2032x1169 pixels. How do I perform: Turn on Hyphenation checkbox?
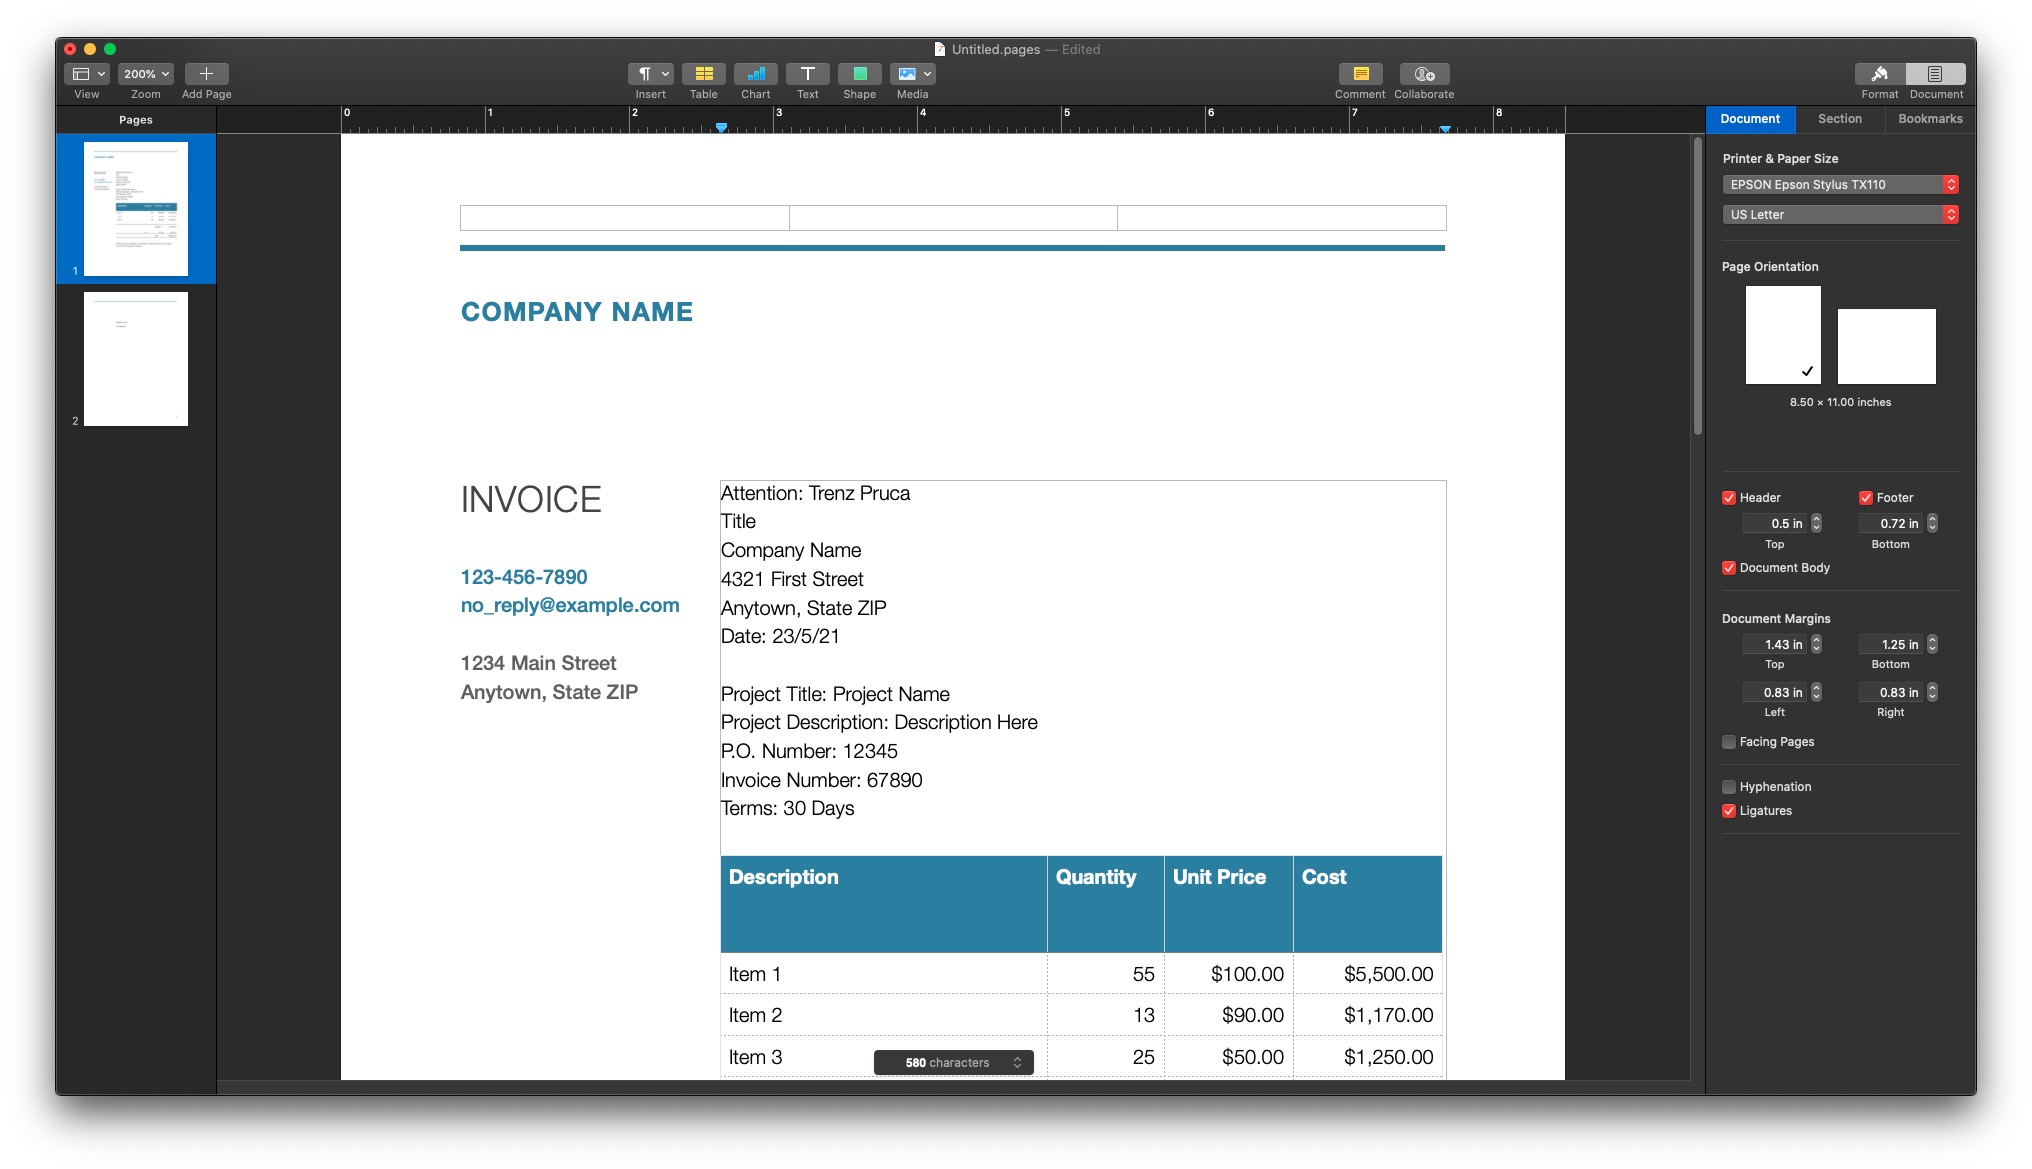1729,787
